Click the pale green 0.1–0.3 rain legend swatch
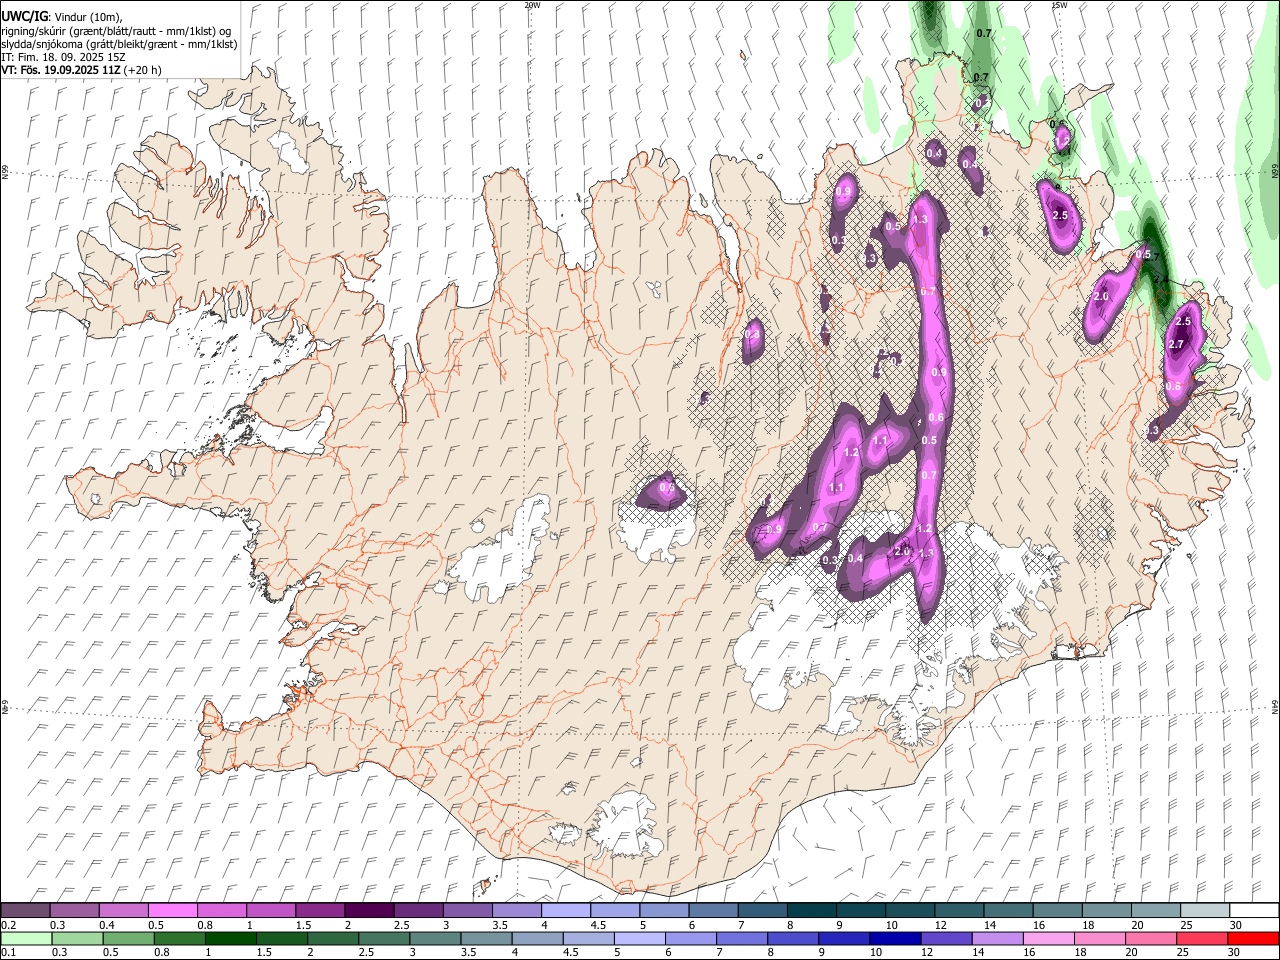 [26, 939]
